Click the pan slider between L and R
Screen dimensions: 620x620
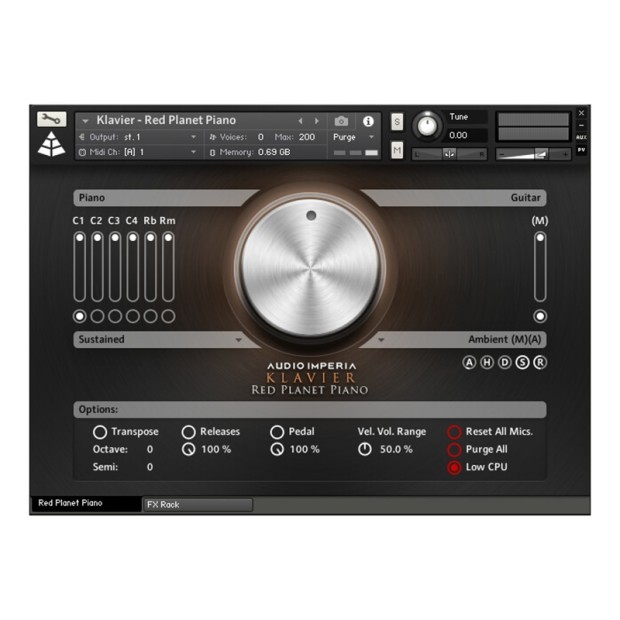449,154
